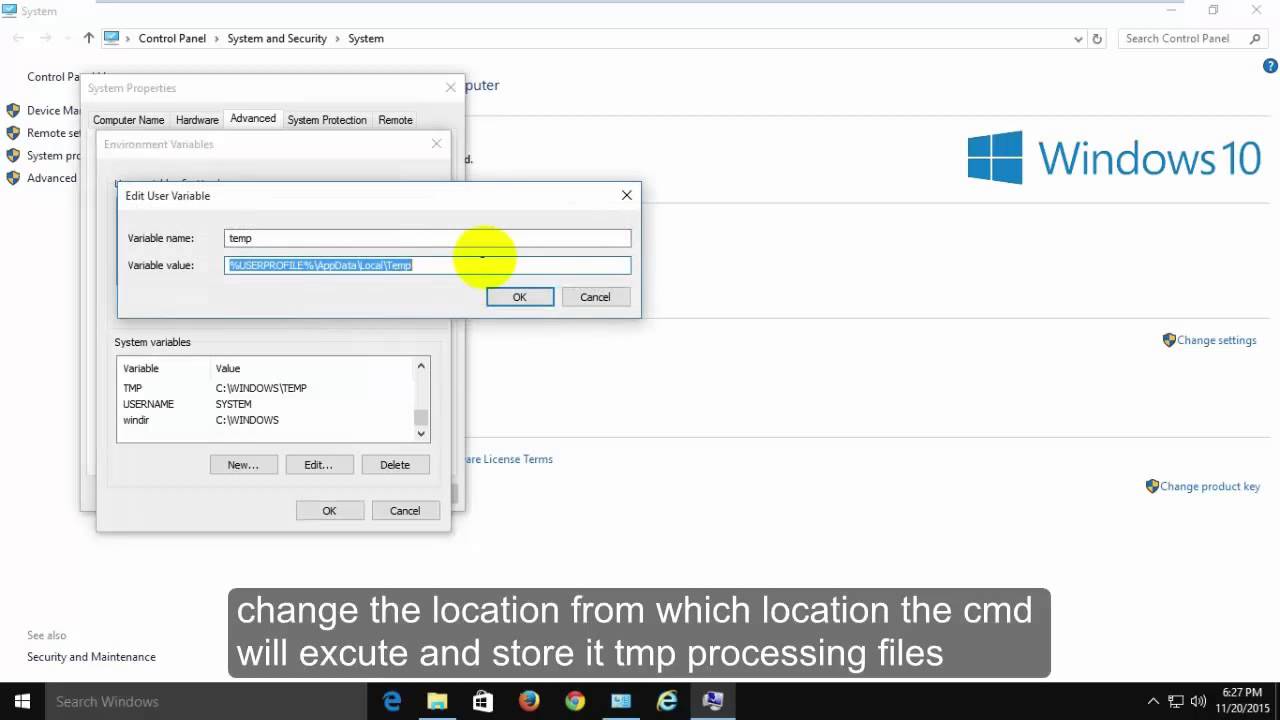Viewport: 1280px width, 720px height.
Task: Click the System variables scroll up arrow
Action: 421,366
